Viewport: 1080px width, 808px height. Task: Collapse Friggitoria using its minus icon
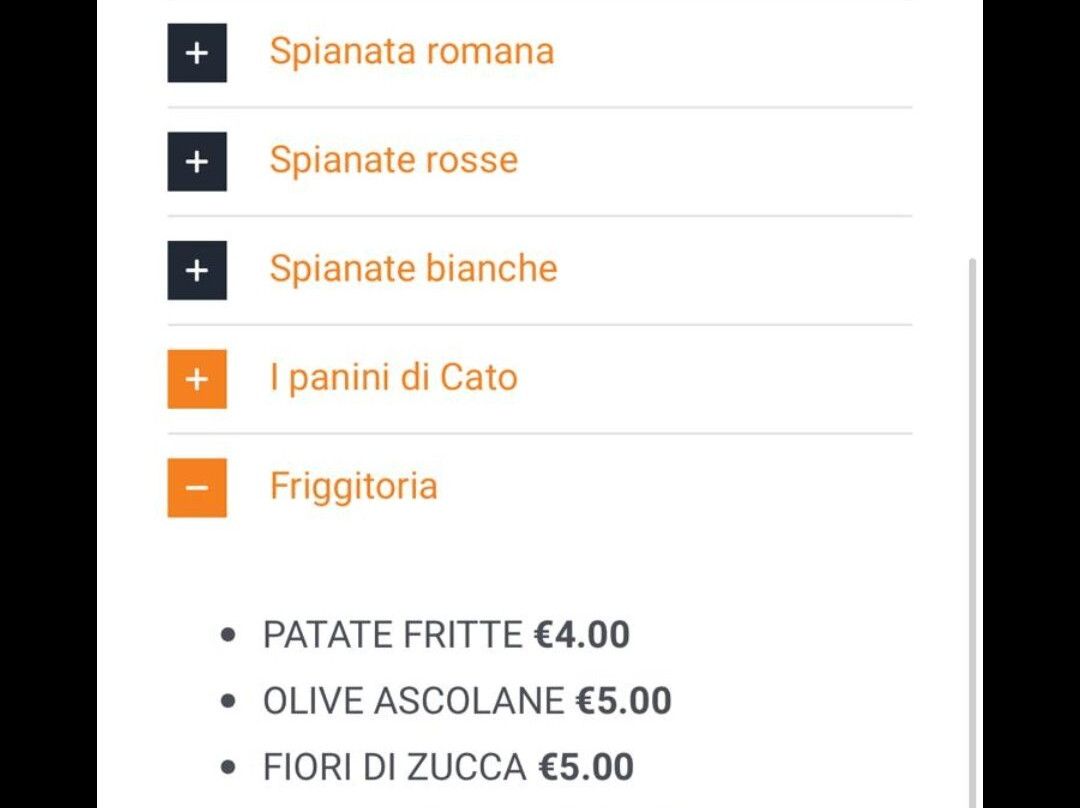point(197,488)
